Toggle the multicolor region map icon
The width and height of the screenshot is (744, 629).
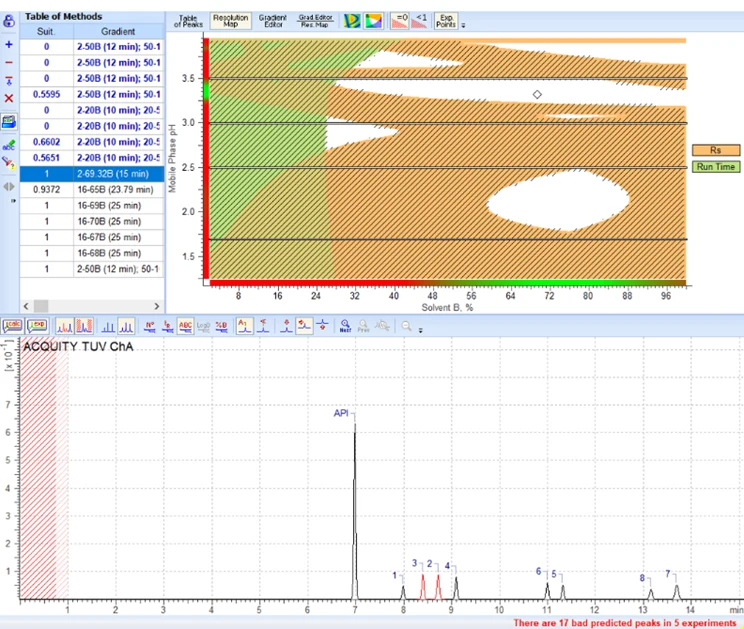point(374,21)
